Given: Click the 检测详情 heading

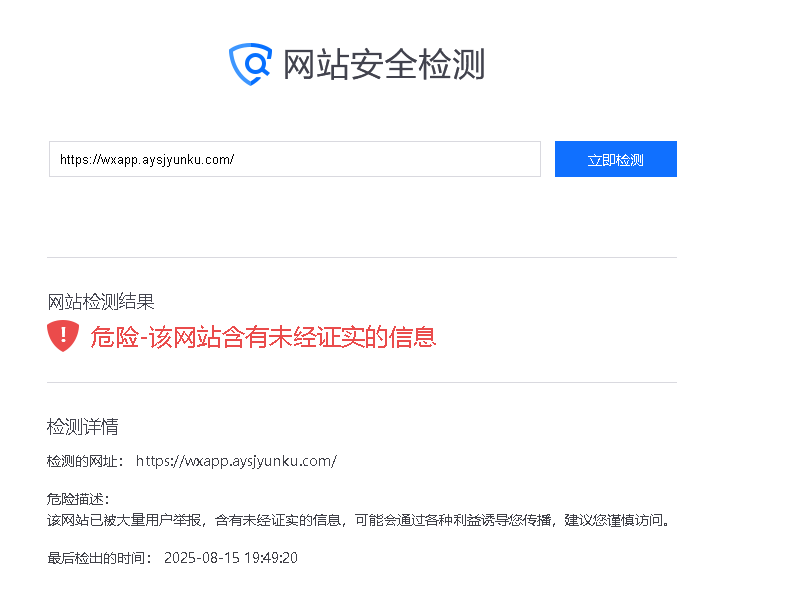Looking at the screenshot, I should coord(83,427).
